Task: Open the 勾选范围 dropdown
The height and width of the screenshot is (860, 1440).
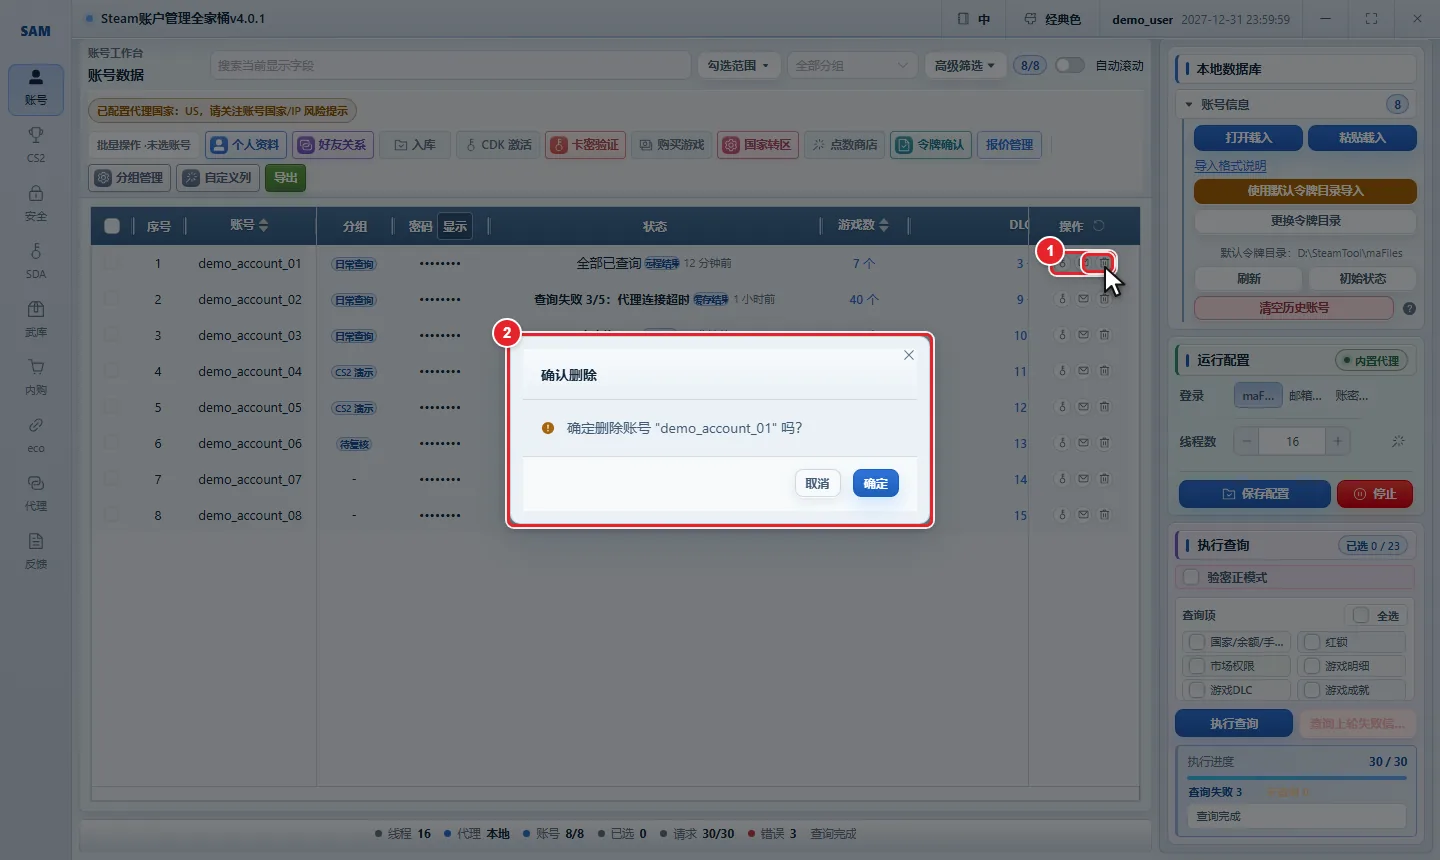Action: pyautogui.click(x=738, y=65)
